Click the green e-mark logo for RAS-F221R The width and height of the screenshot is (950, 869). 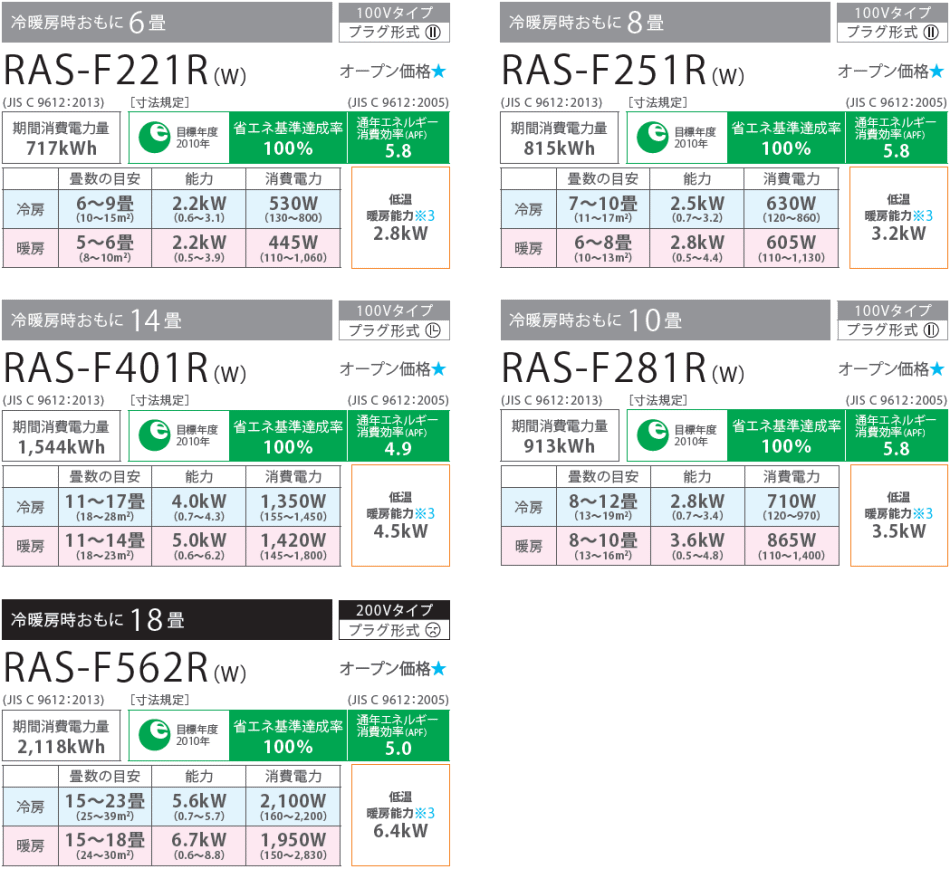coord(154,137)
